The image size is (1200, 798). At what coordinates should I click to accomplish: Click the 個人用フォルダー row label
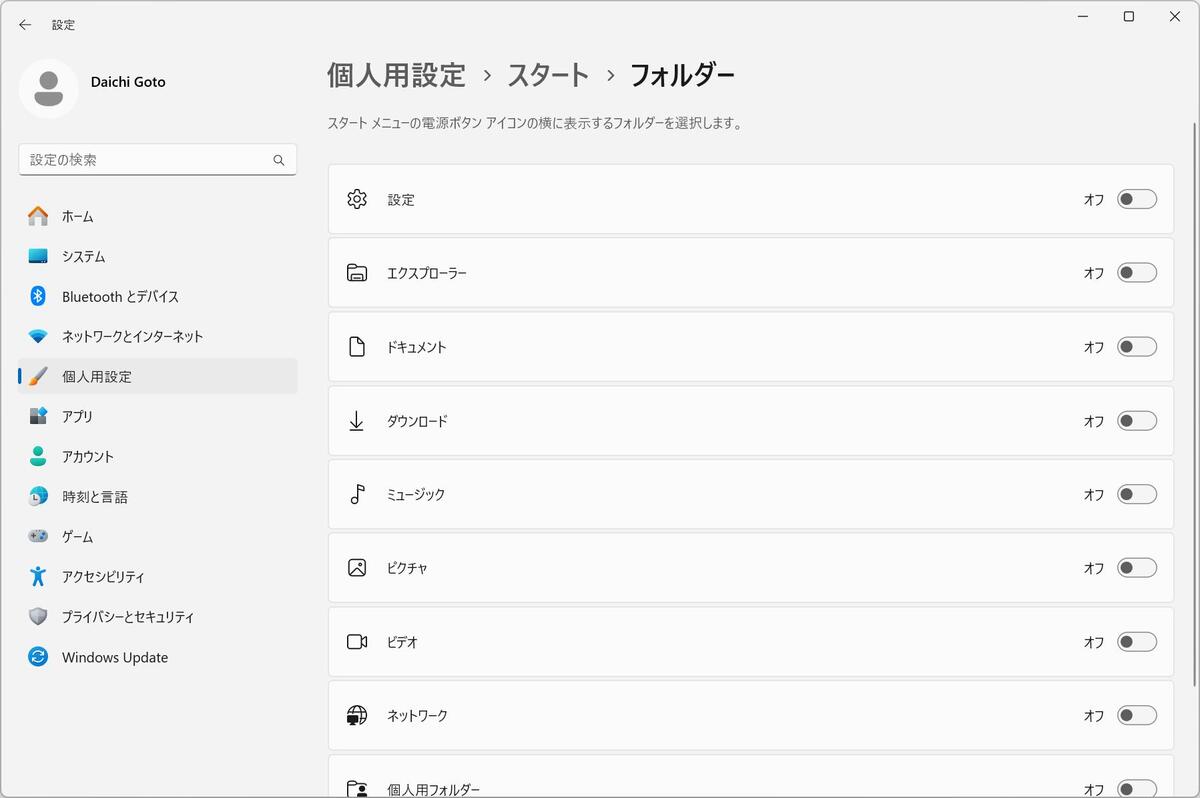(434, 789)
